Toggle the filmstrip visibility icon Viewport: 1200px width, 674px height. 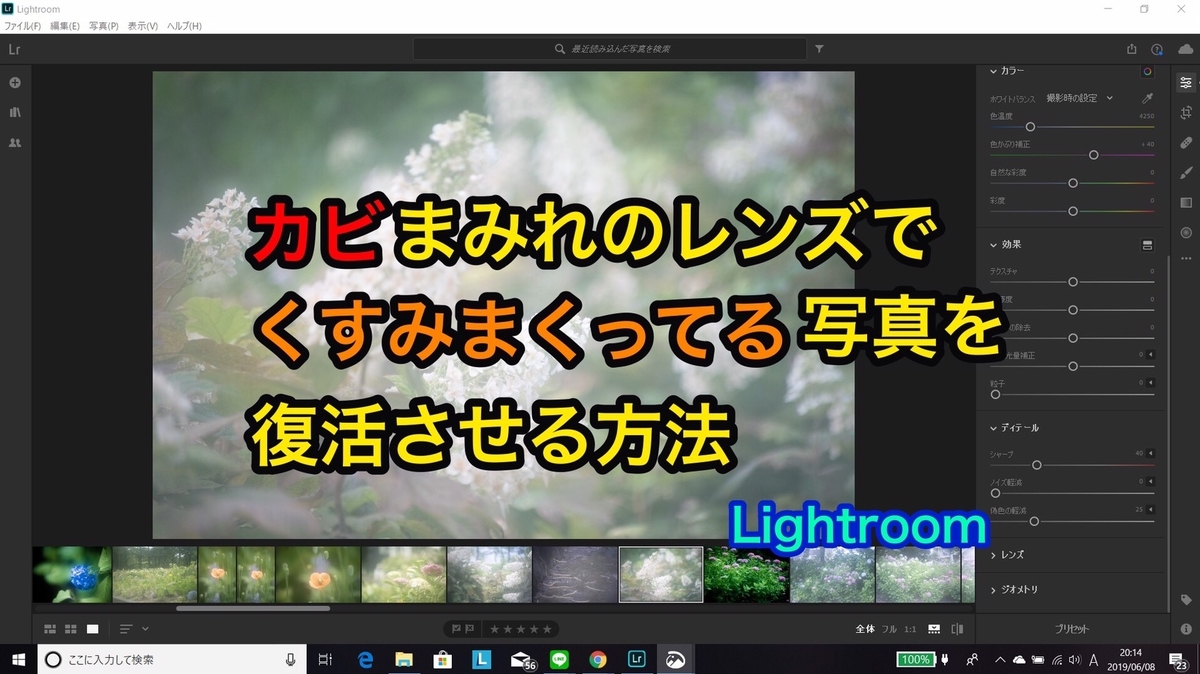pyautogui.click(x=934, y=629)
